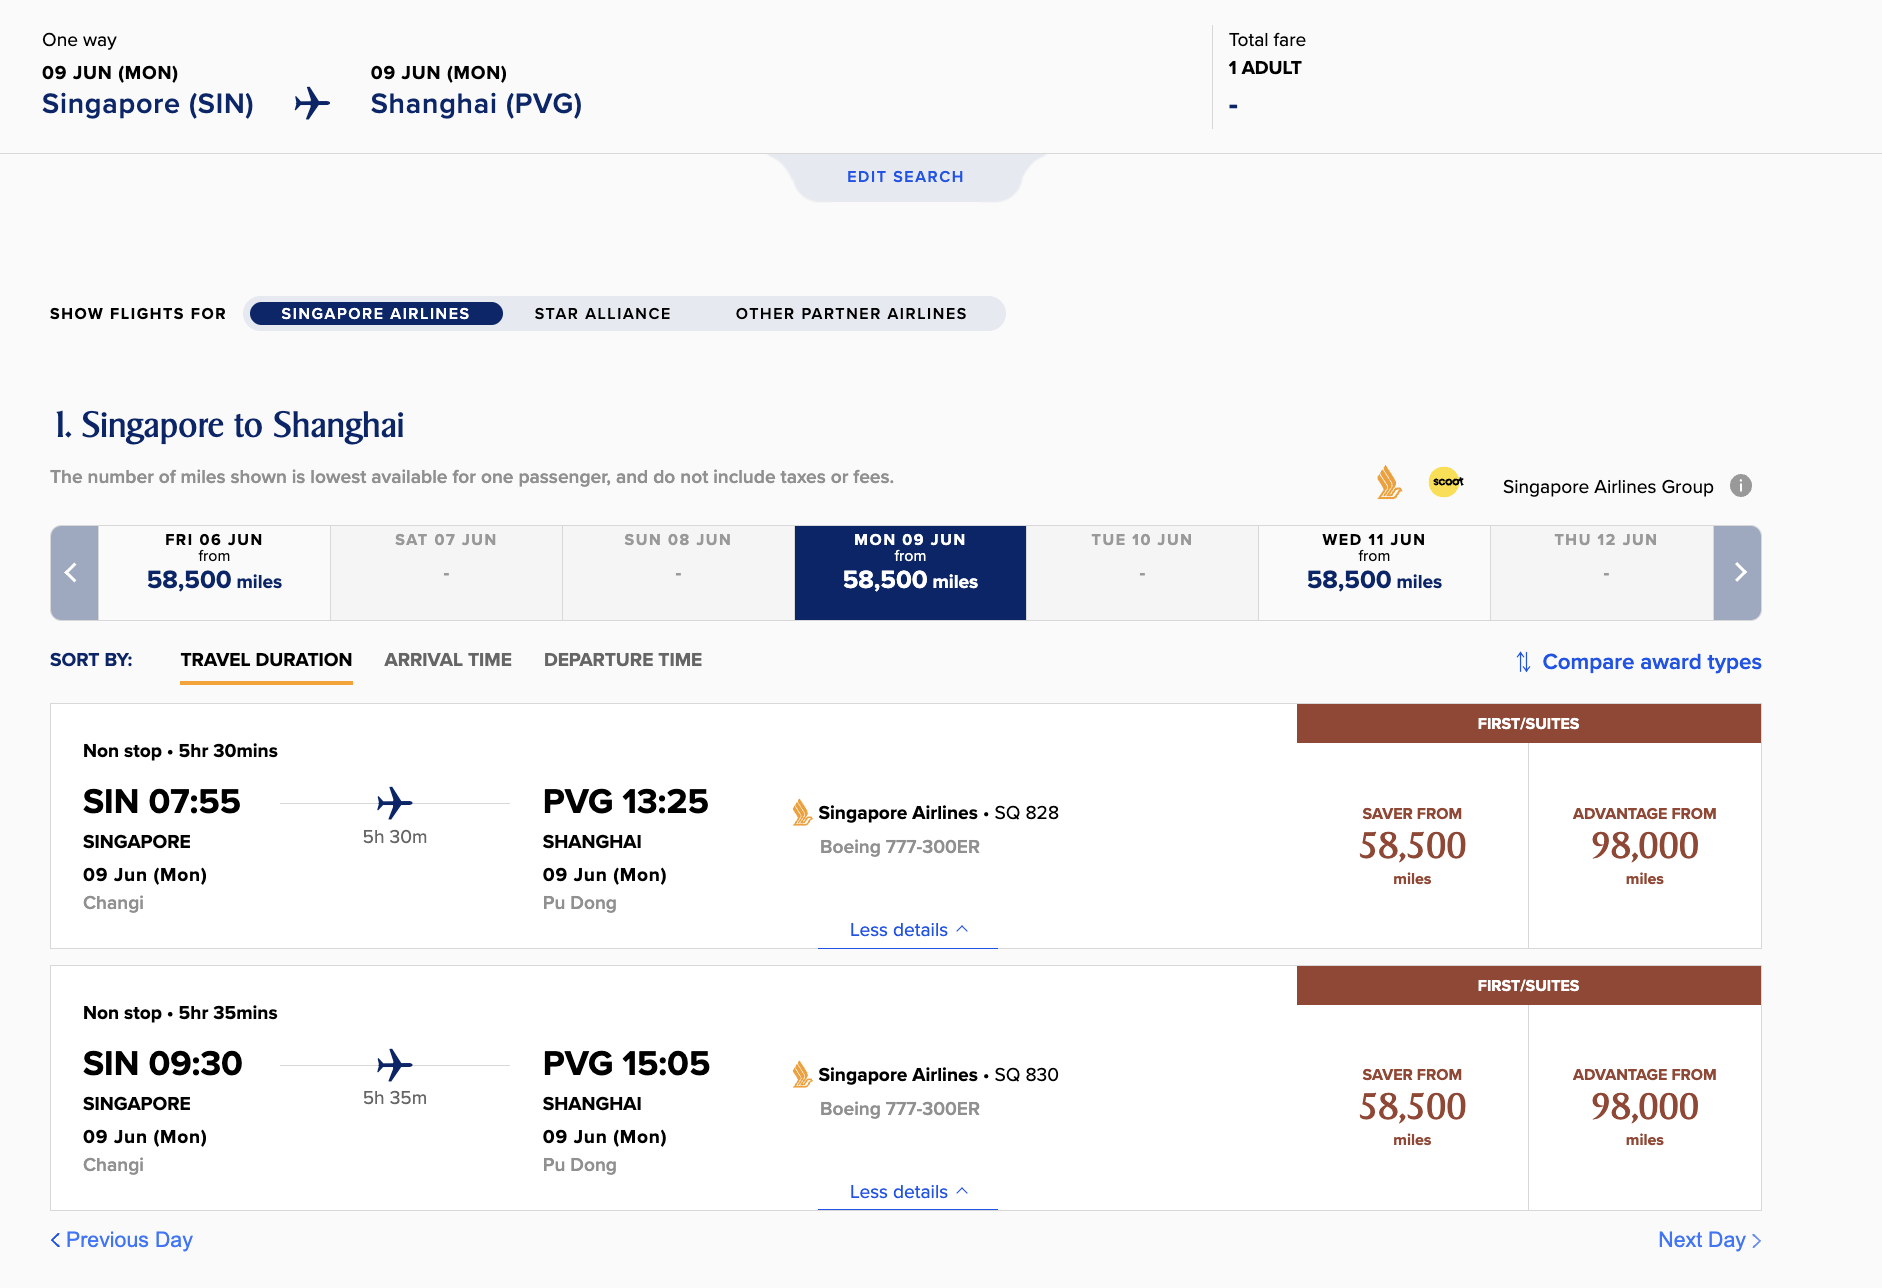Show Singapore Airlines flights only
This screenshot has width=1882, height=1288.
375,314
